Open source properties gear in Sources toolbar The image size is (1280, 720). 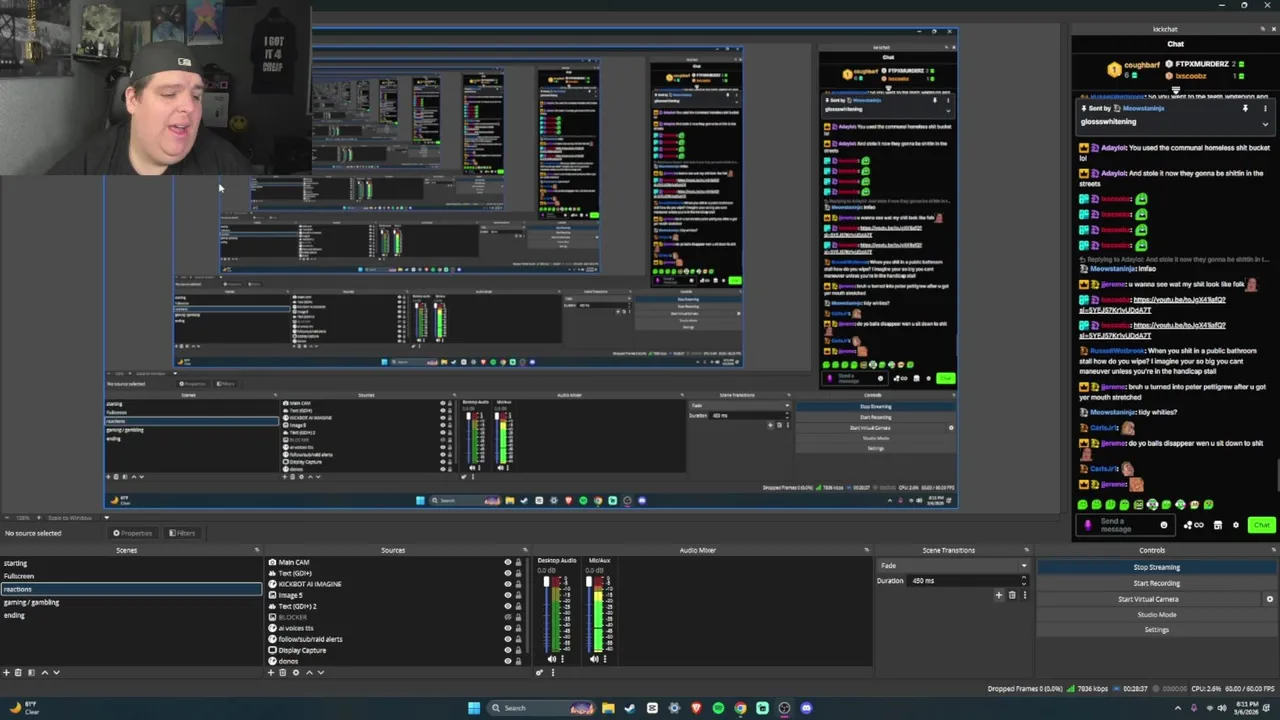[x=296, y=672]
